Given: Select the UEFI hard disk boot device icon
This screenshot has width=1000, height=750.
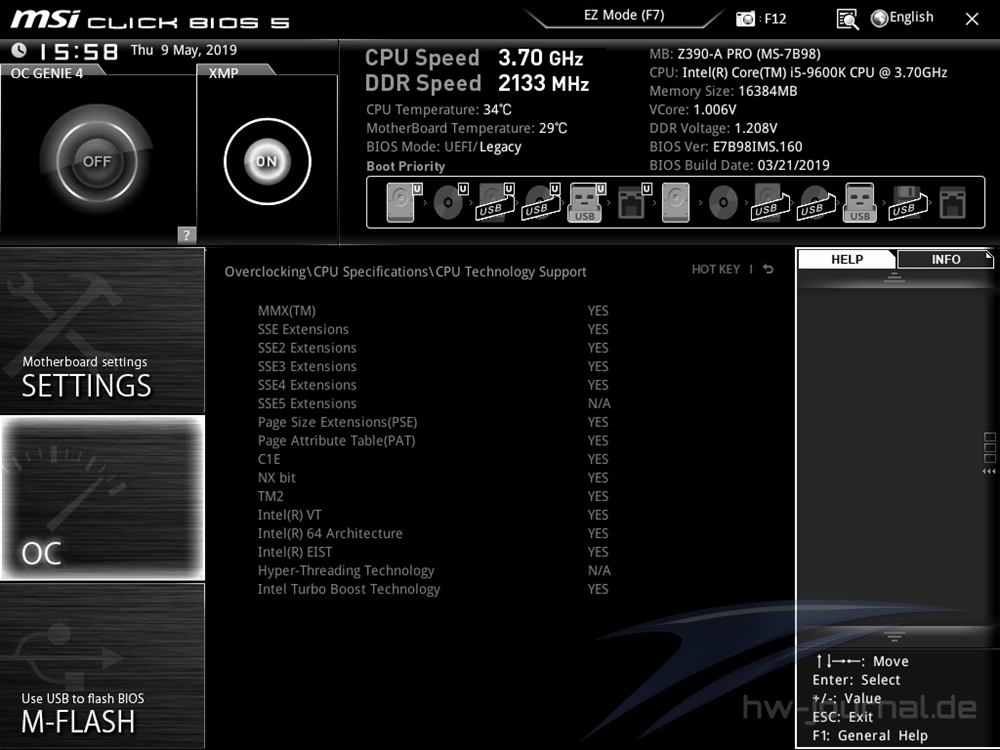Looking at the screenshot, I should (404, 202).
